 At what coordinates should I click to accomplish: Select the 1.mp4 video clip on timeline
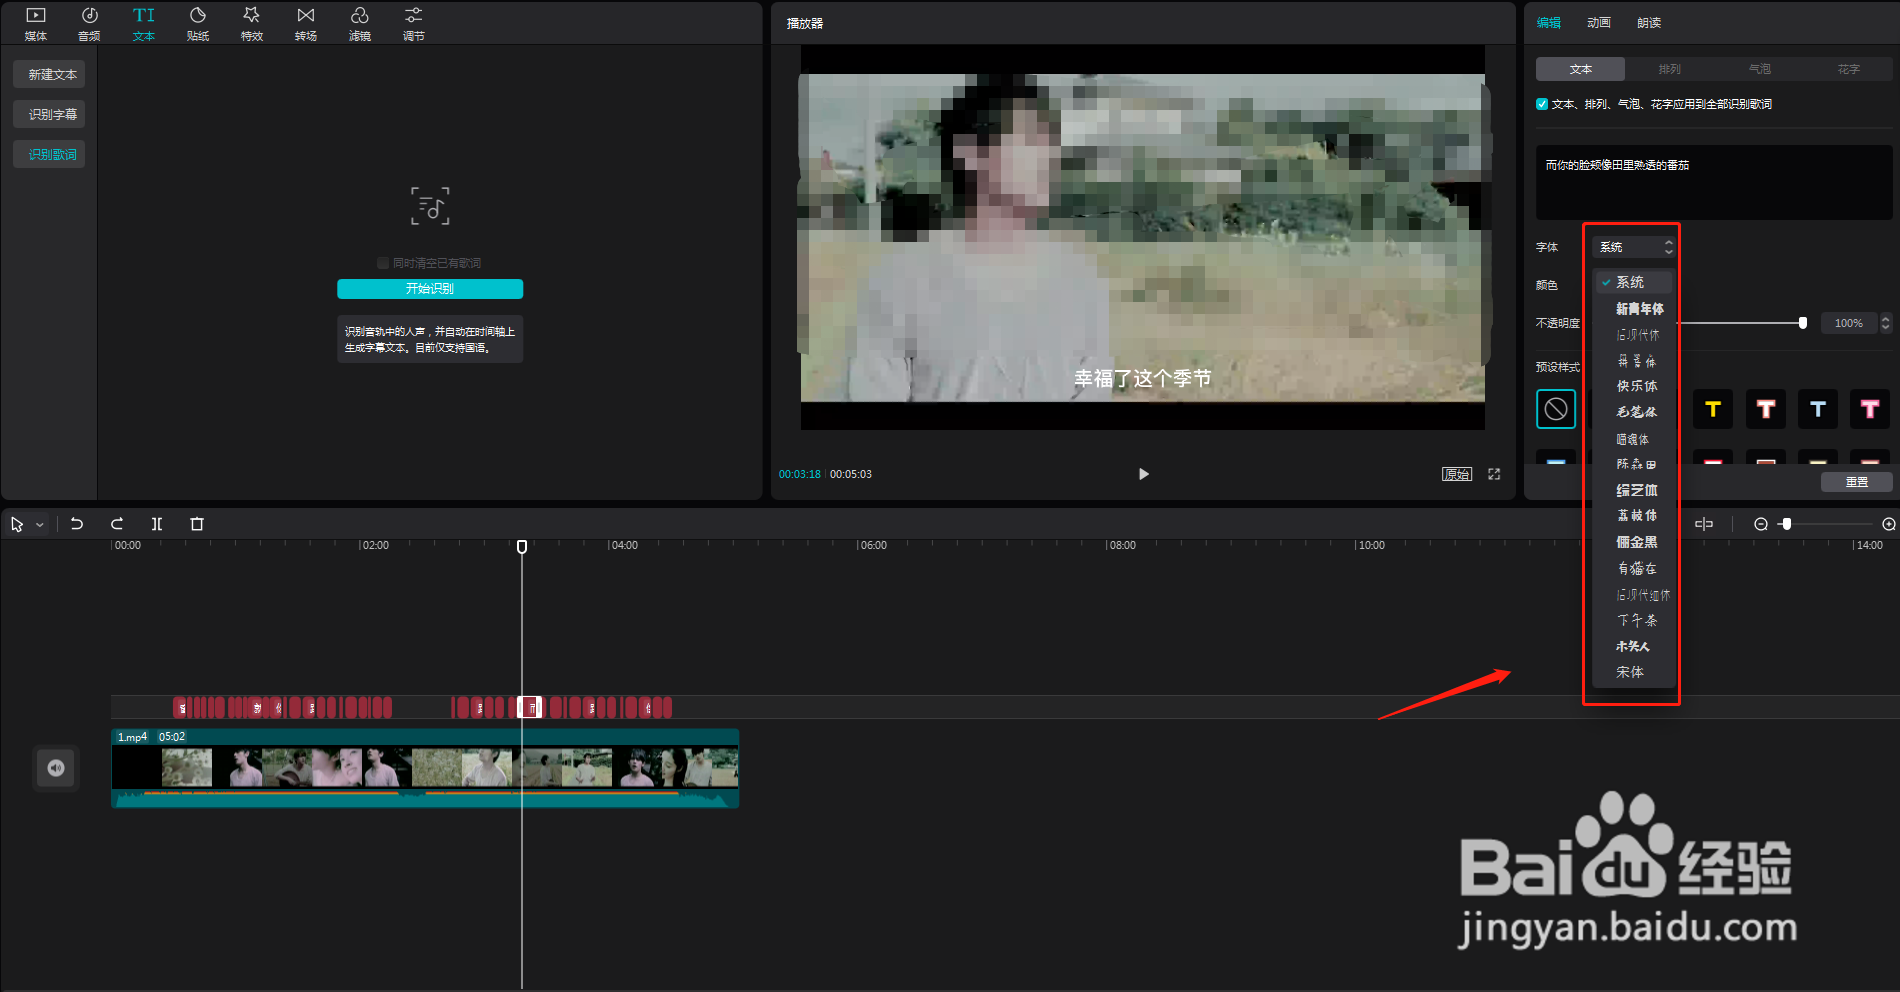click(x=425, y=768)
